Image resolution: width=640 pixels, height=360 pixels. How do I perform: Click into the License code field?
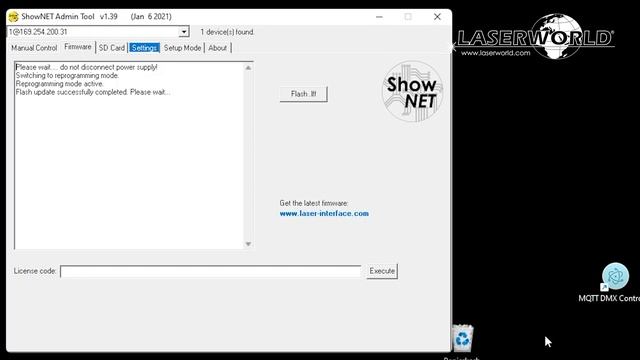pyautogui.click(x=211, y=271)
